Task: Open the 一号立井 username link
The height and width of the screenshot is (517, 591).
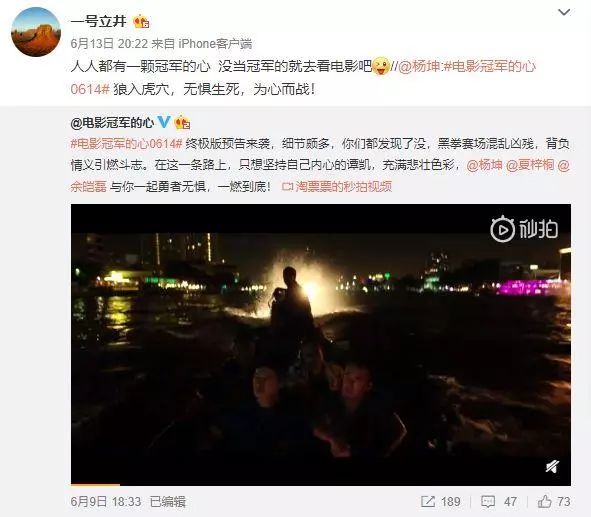Action: click(x=98, y=21)
